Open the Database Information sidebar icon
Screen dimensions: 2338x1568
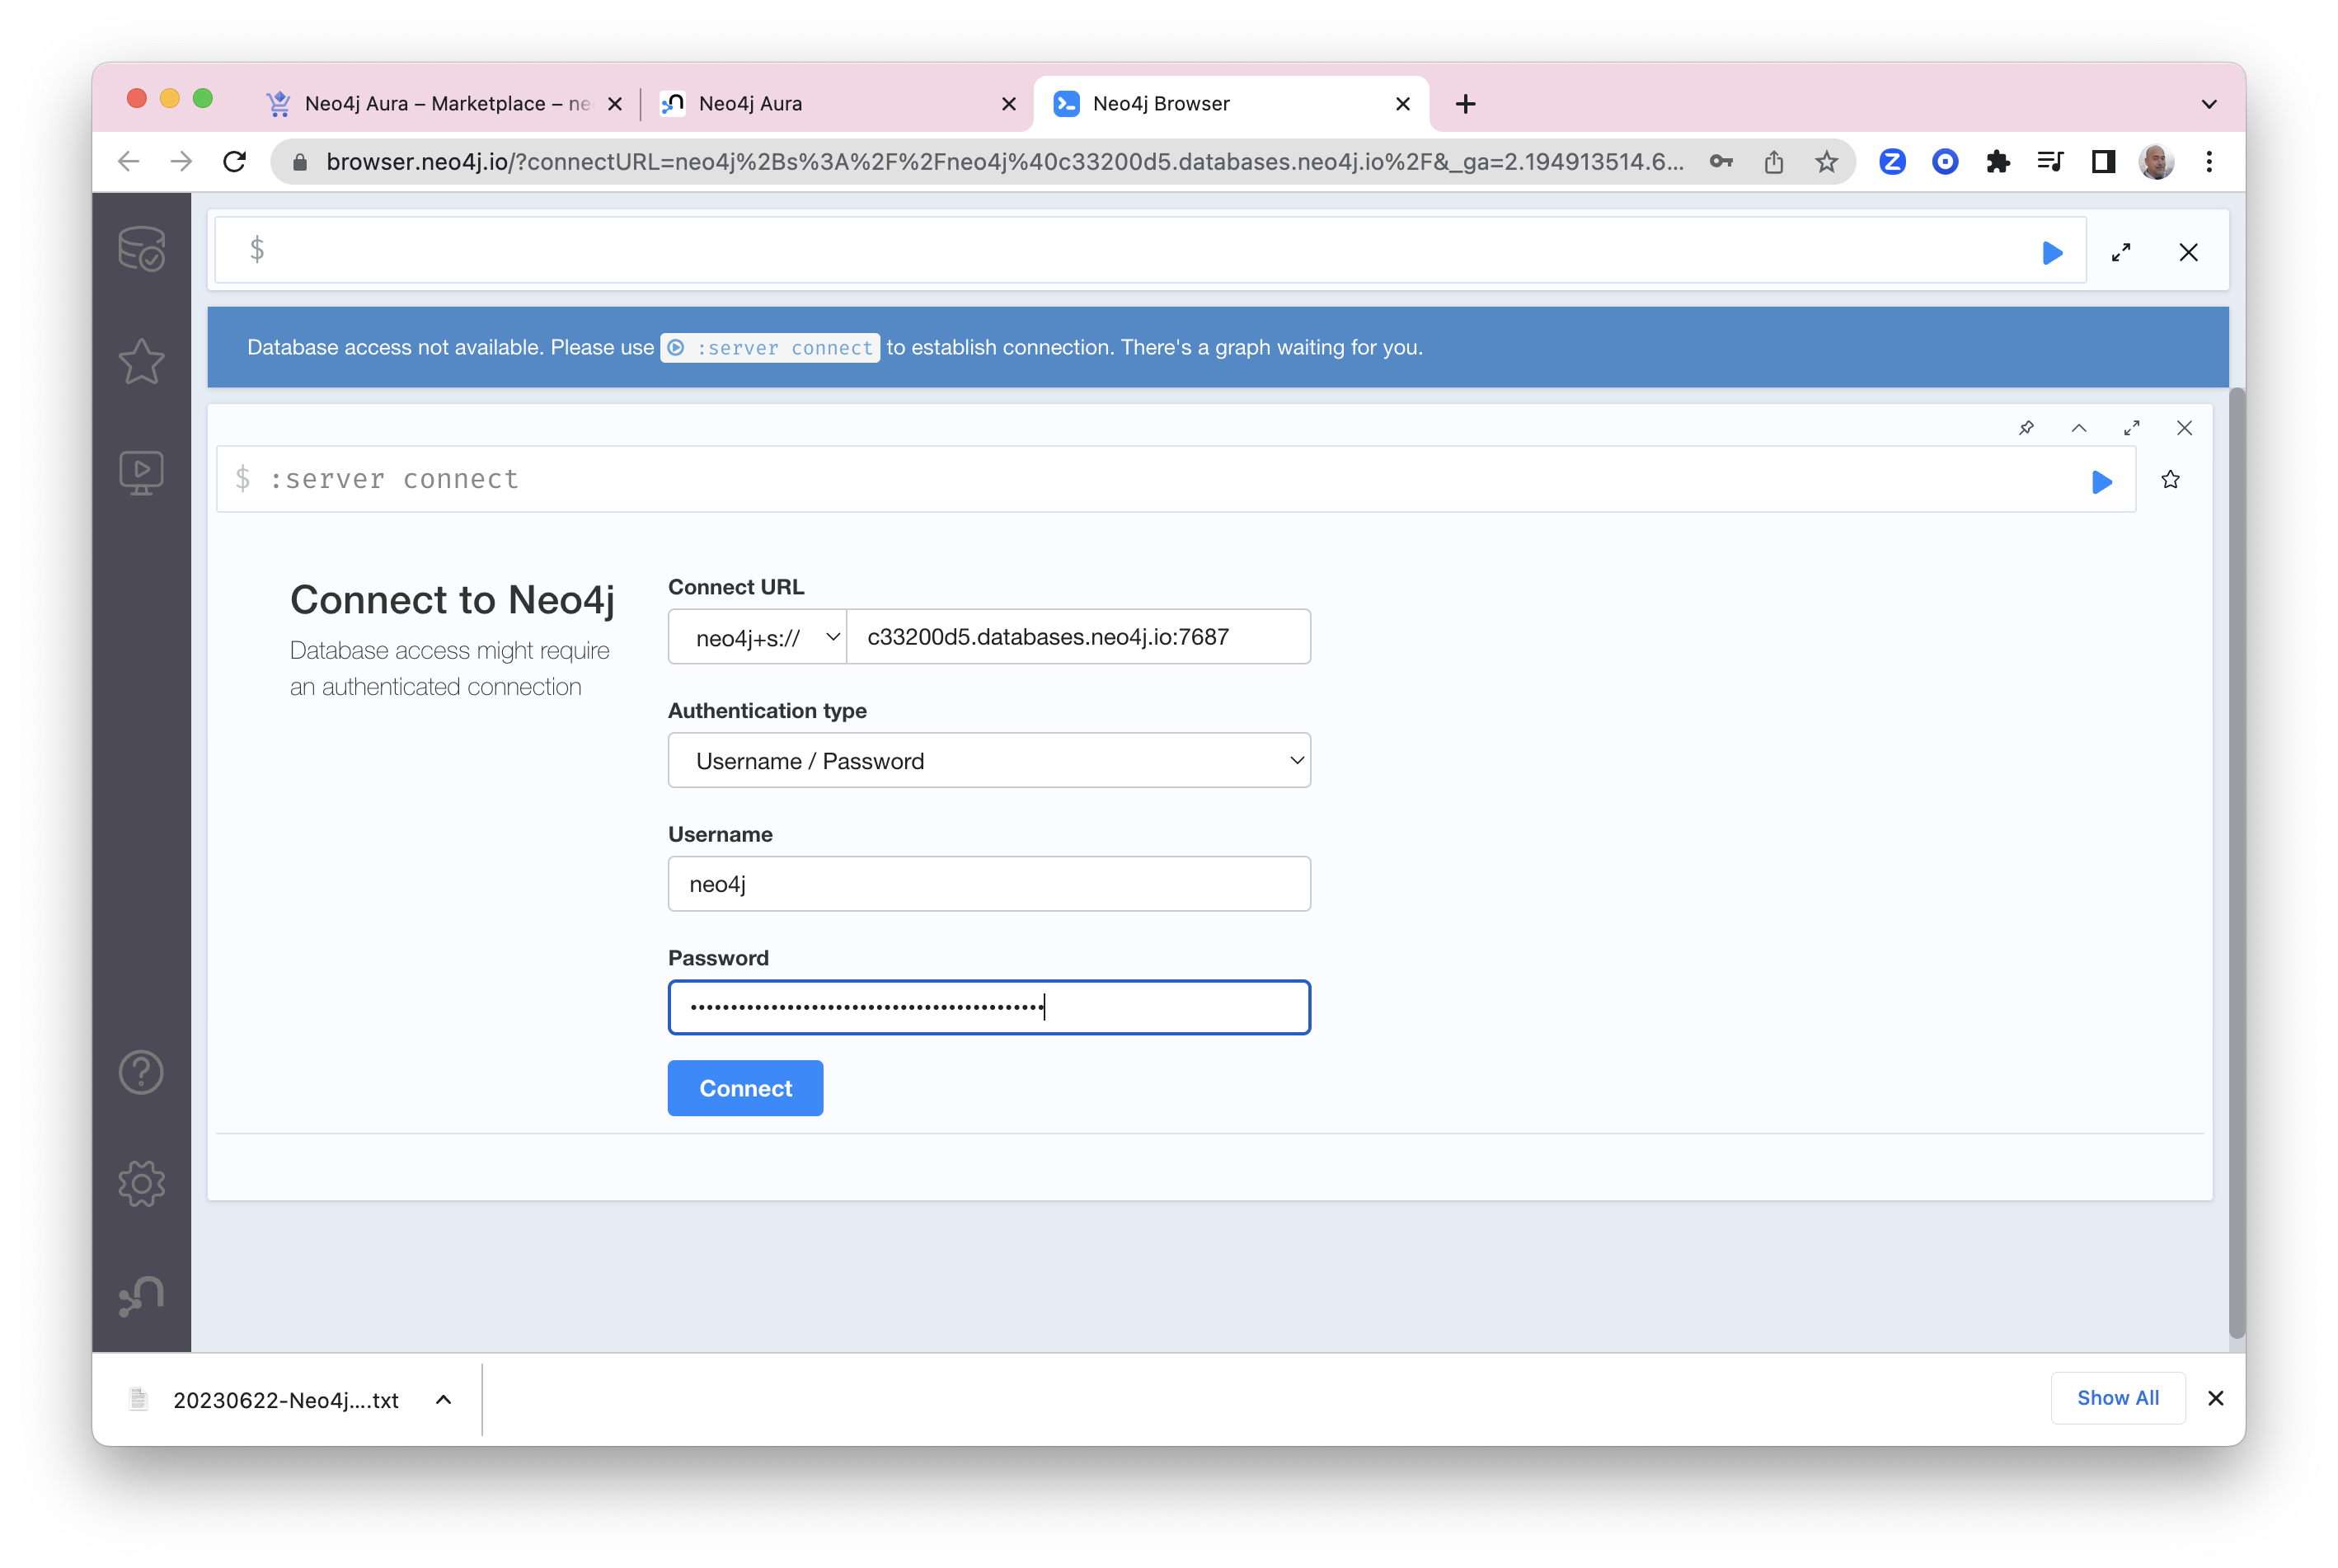pyautogui.click(x=141, y=249)
